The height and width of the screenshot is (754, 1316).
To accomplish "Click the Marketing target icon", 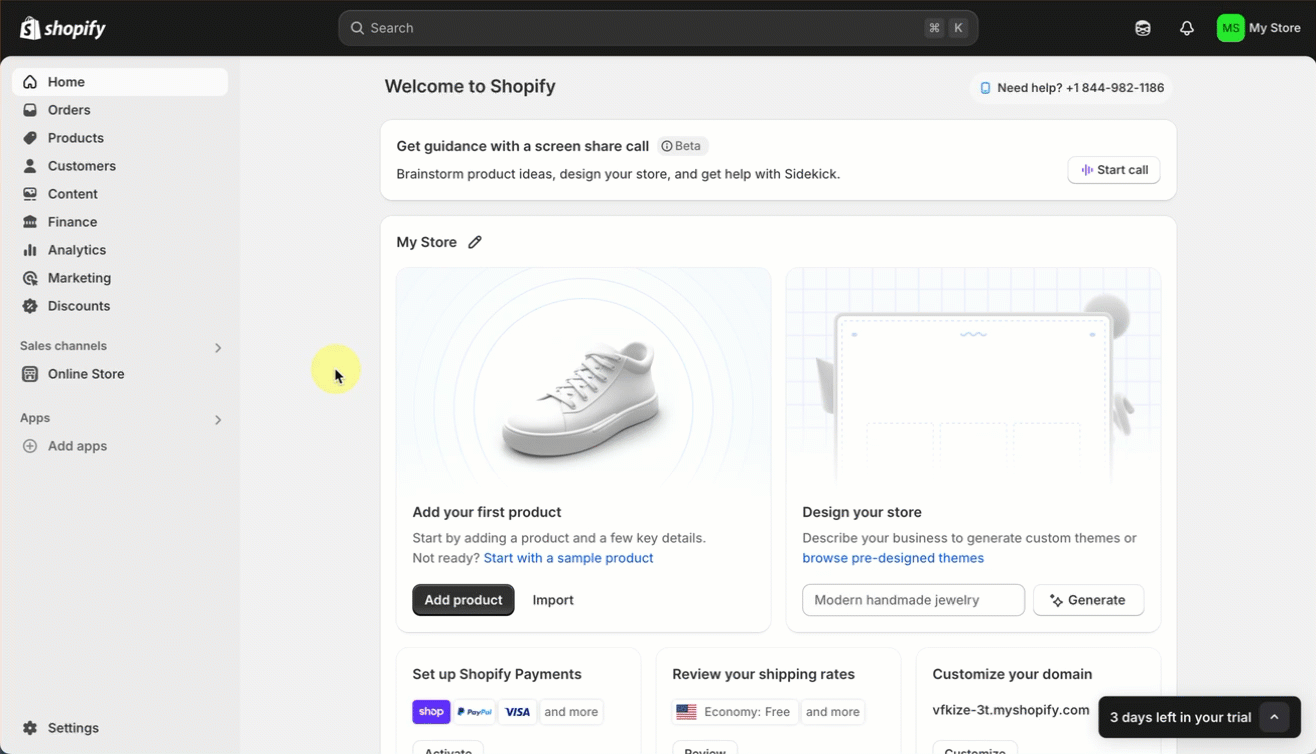I will 30,278.
